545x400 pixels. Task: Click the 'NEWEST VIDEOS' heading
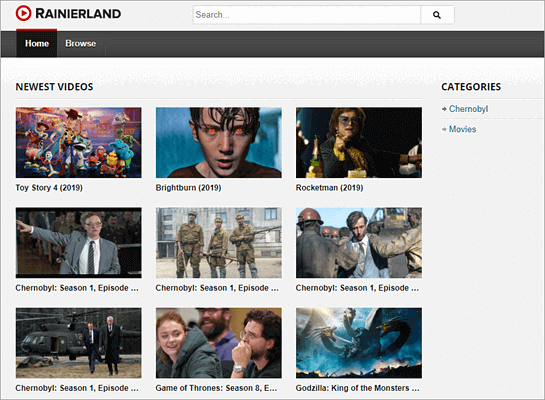(x=55, y=87)
